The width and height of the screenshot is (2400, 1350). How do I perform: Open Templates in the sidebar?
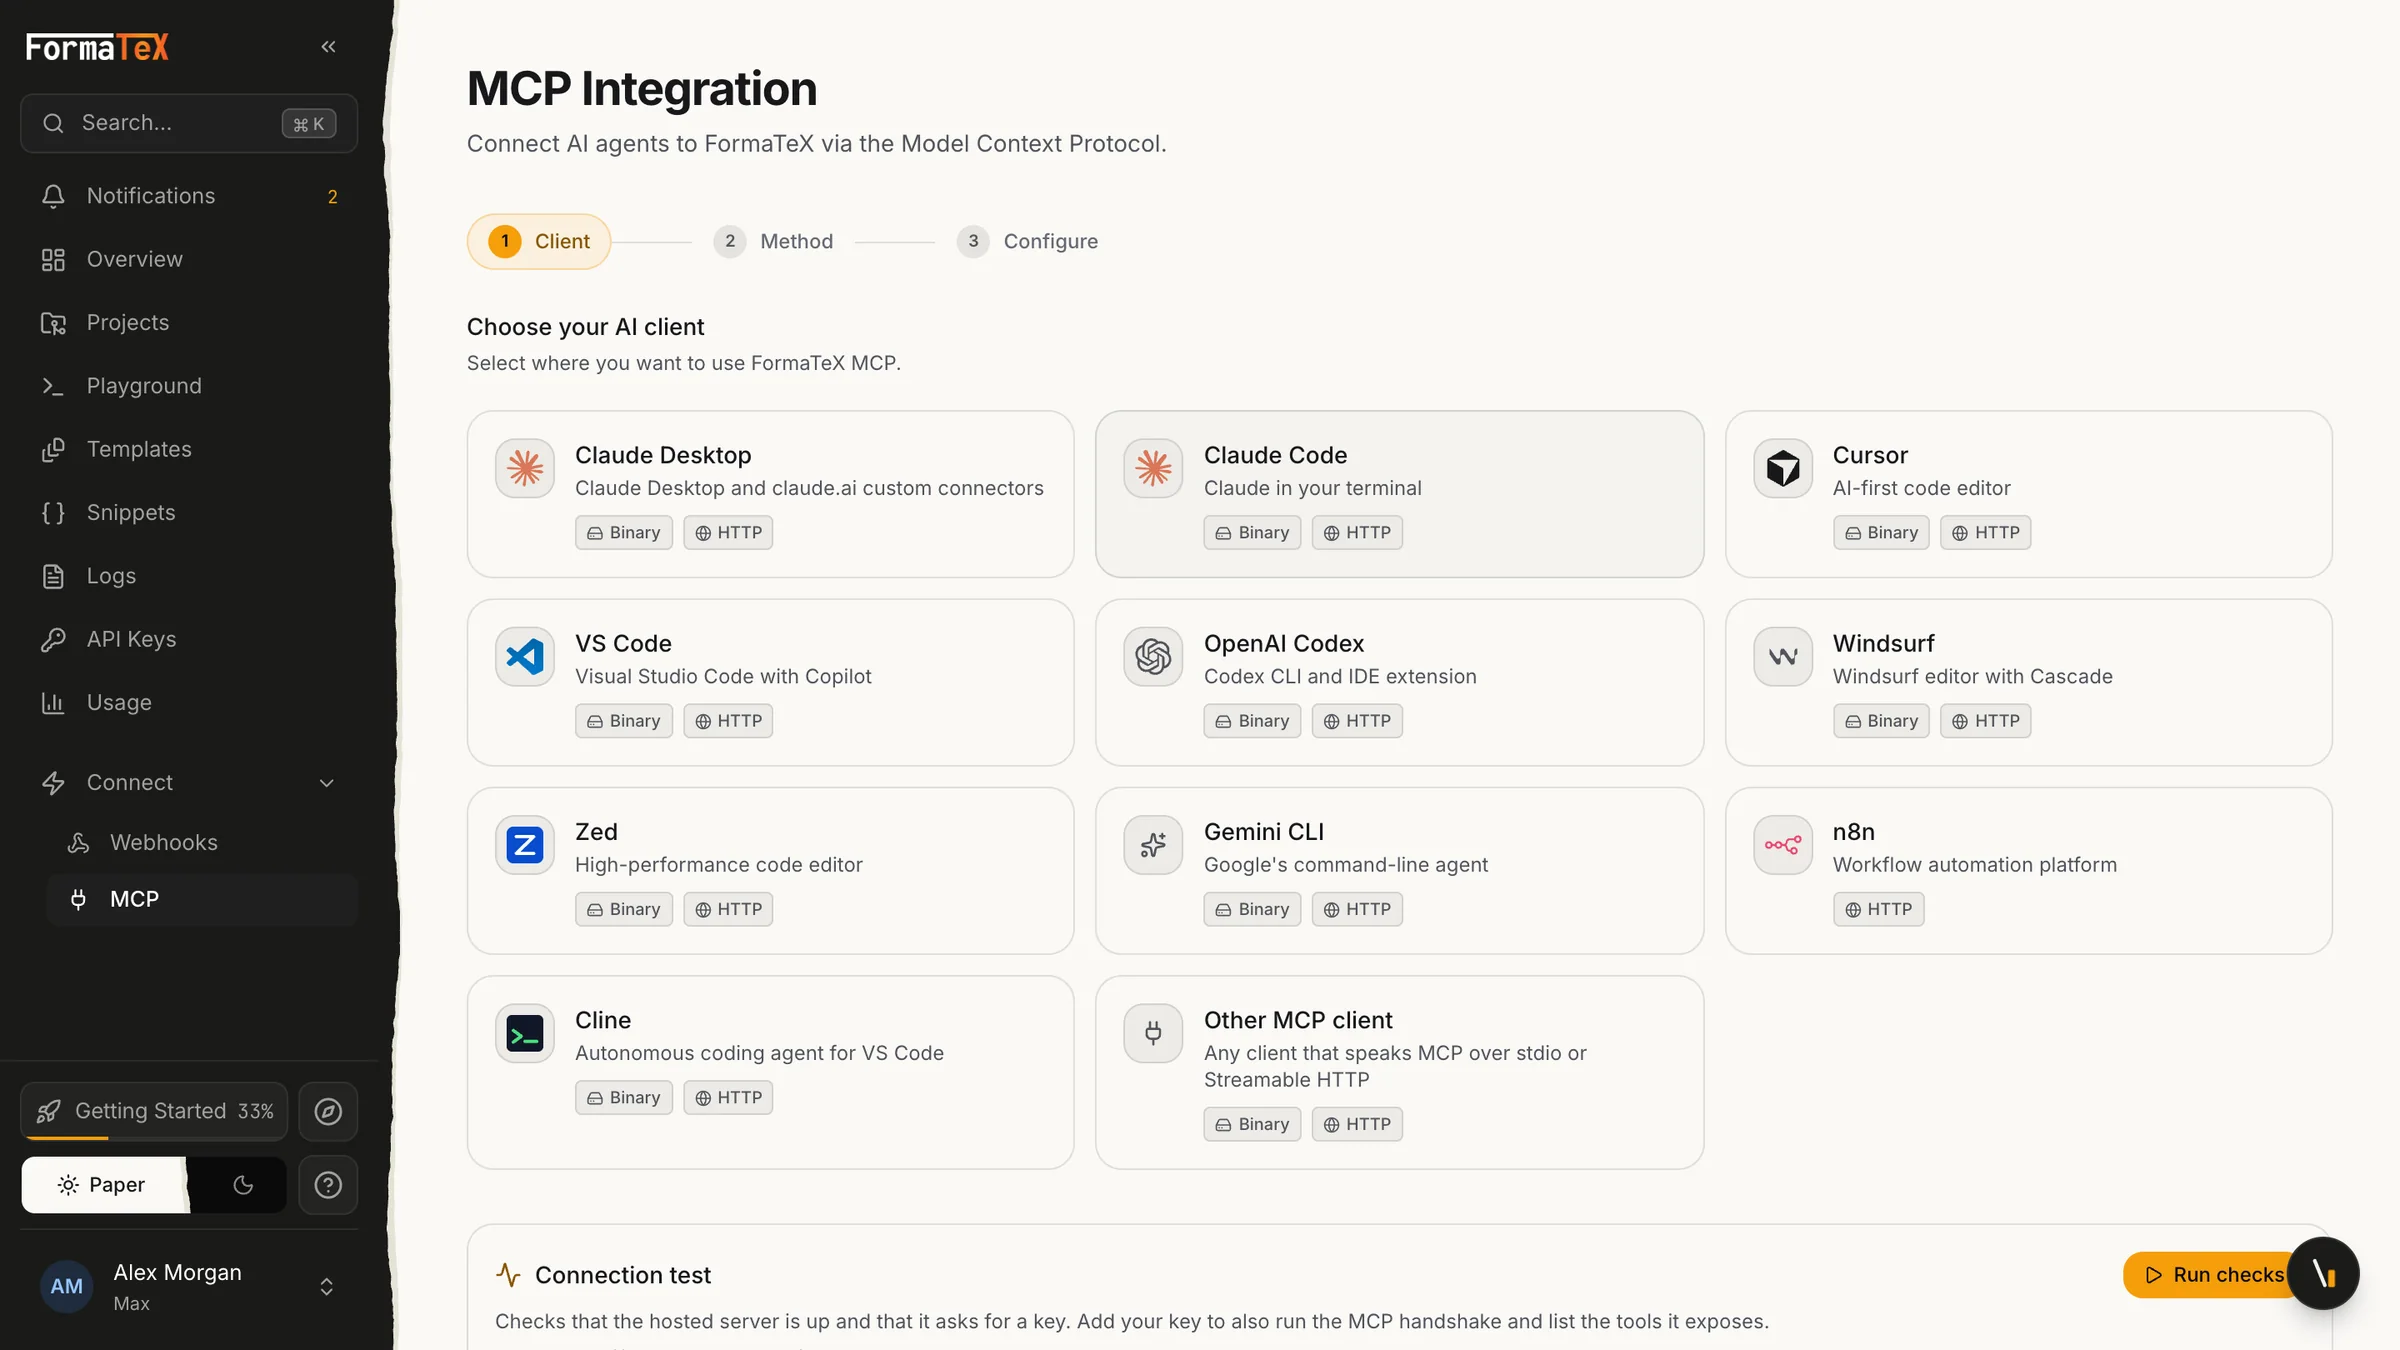click(x=189, y=449)
